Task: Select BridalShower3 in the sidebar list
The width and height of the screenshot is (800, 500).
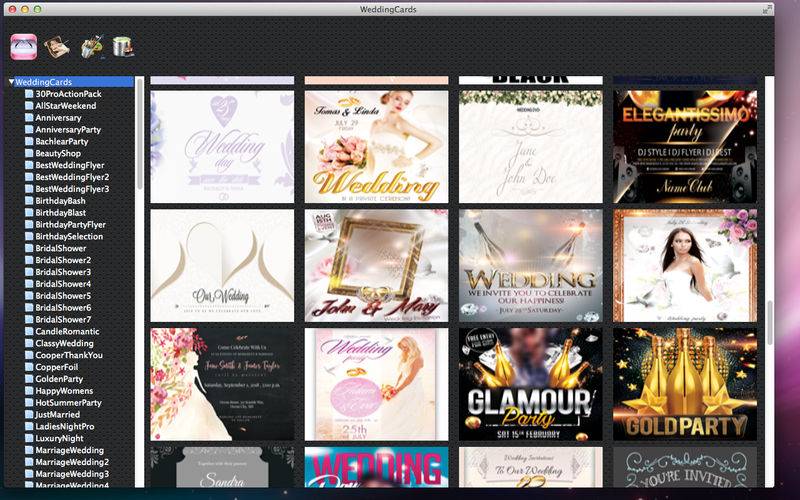Action: tap(63, 272)
